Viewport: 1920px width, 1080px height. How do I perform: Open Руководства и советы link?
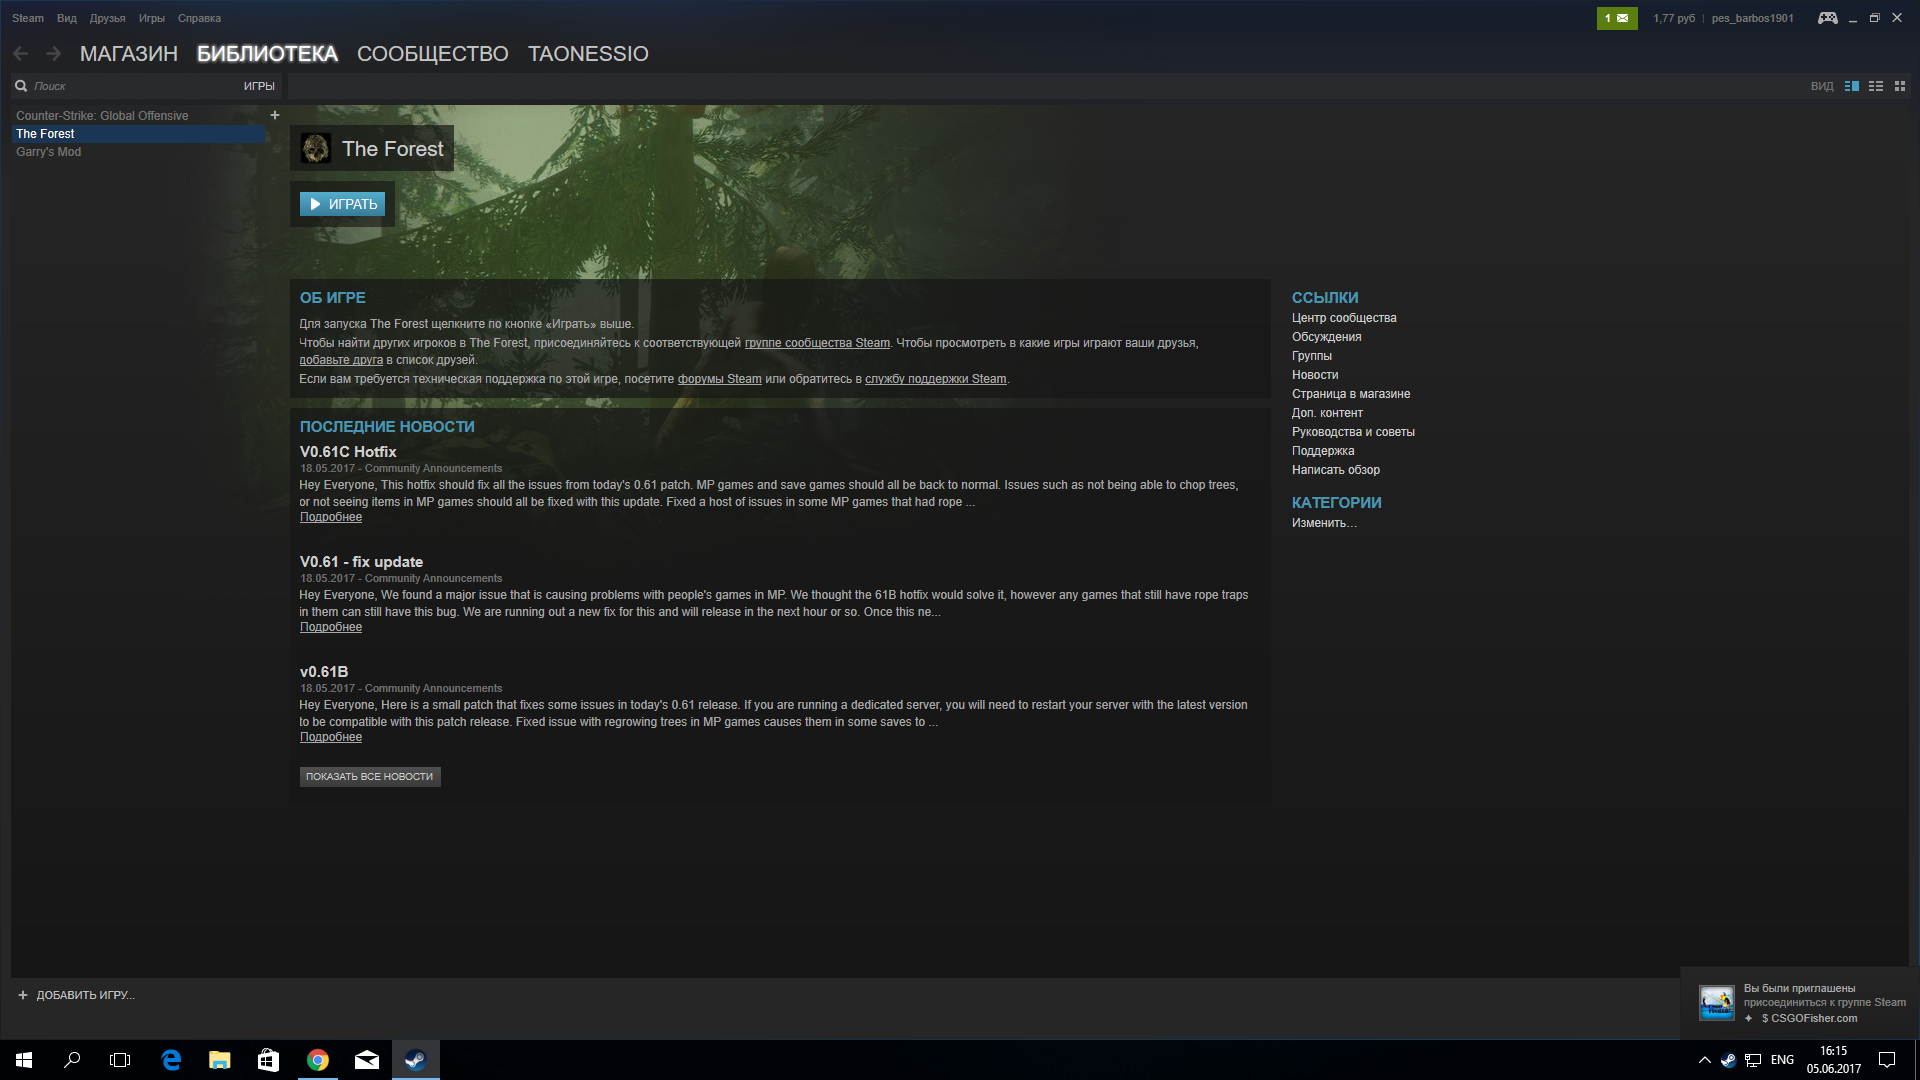click(x=1353, y=432)
